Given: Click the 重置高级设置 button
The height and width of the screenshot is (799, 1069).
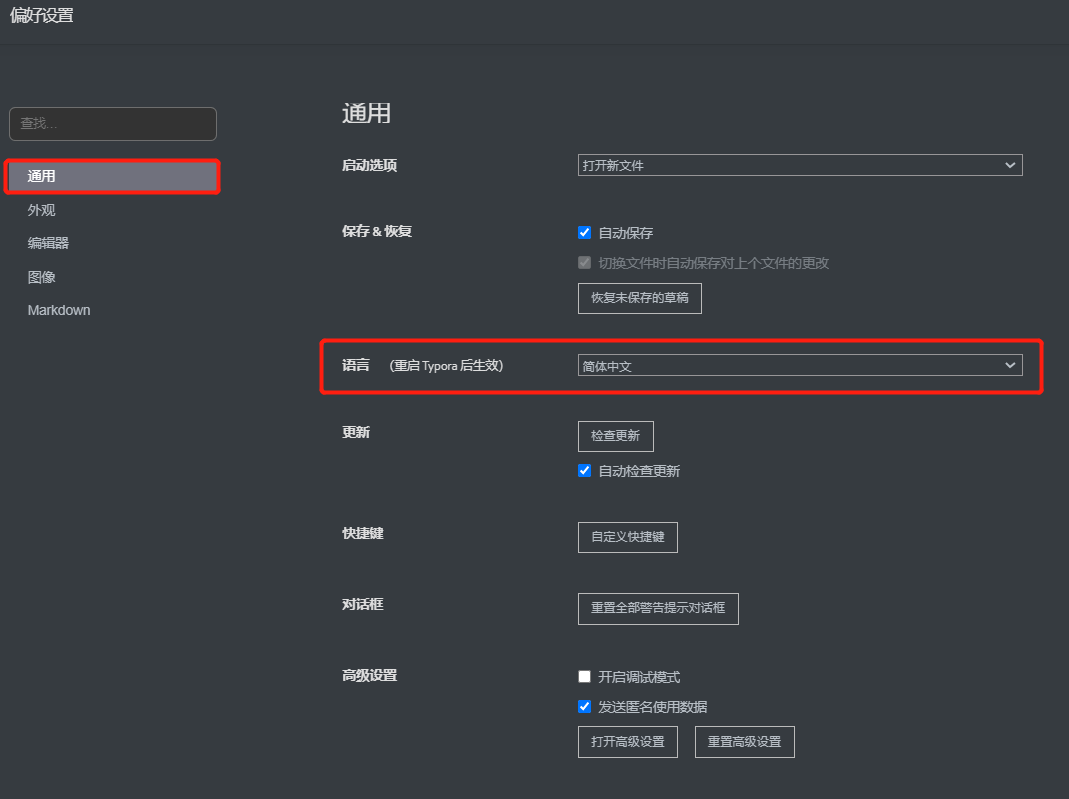Looking at the screenshot, I should tap(744, 742).
